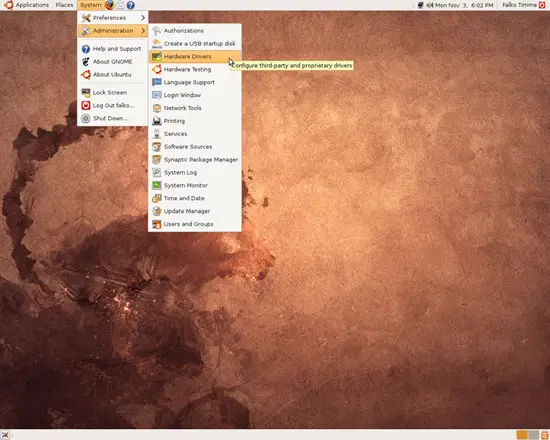Image resolution: width=550 pixels, height=440 pixels.
Task: Click the red power icon beside Falko Timme
Action: tap(542, 5)
